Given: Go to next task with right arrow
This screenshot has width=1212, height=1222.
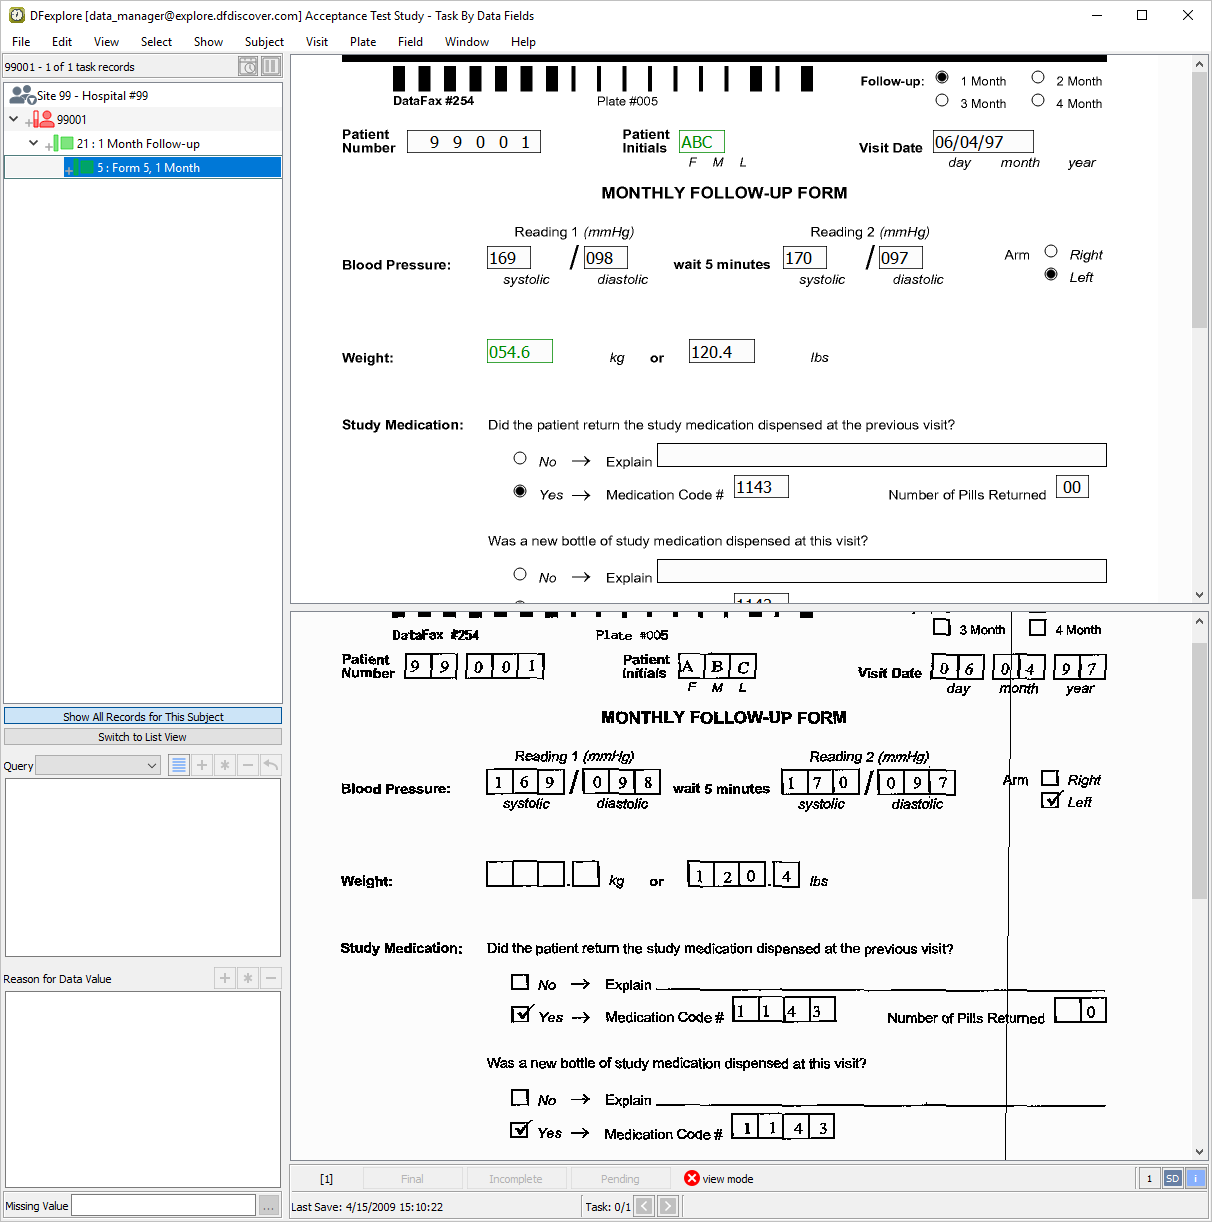Looking at the screenshot, I should 668,1206.
